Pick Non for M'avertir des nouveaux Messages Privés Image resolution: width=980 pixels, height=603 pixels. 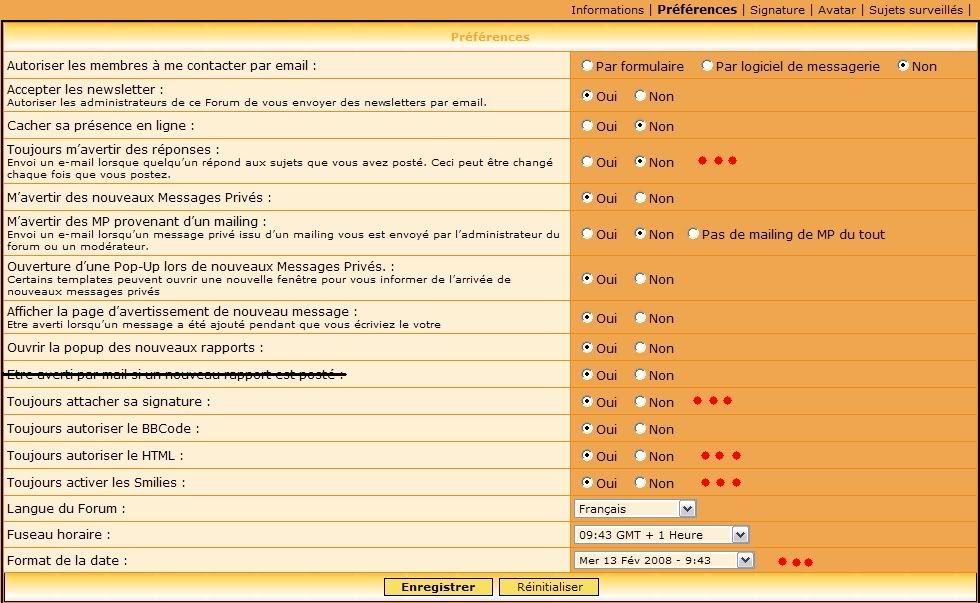[640, 197]
